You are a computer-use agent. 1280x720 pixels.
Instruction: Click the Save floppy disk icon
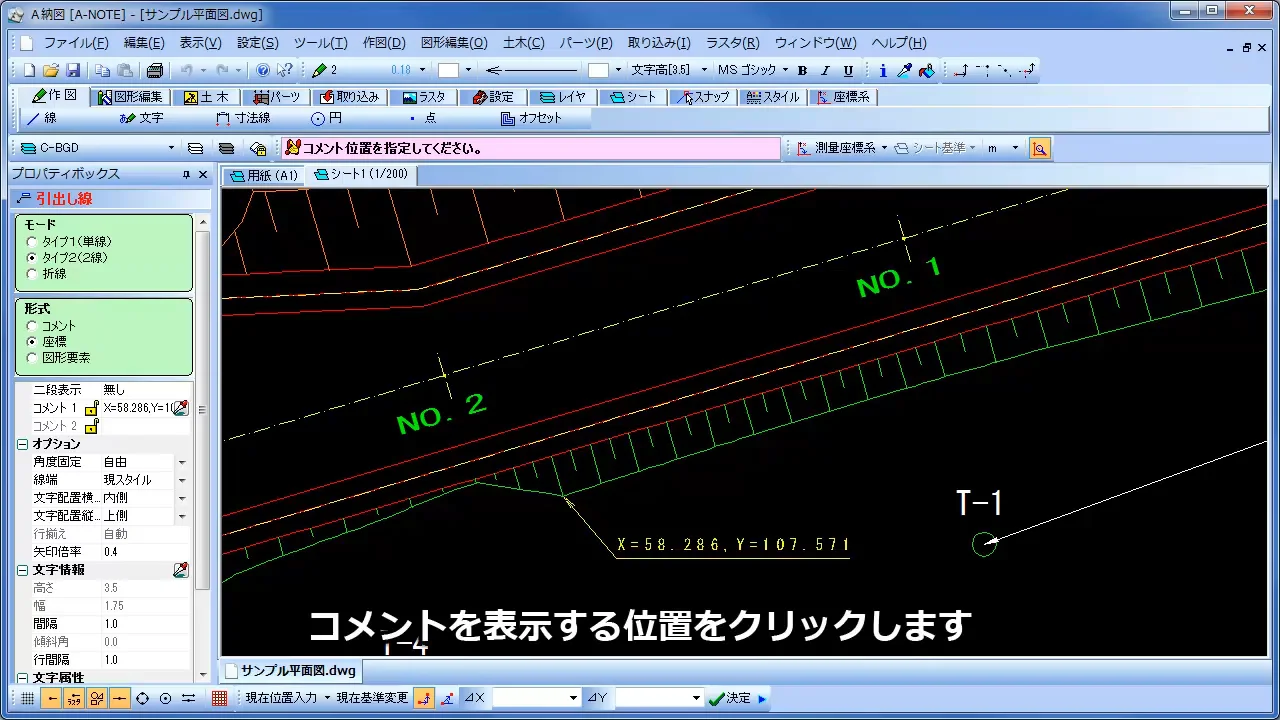tap(73, 70)
